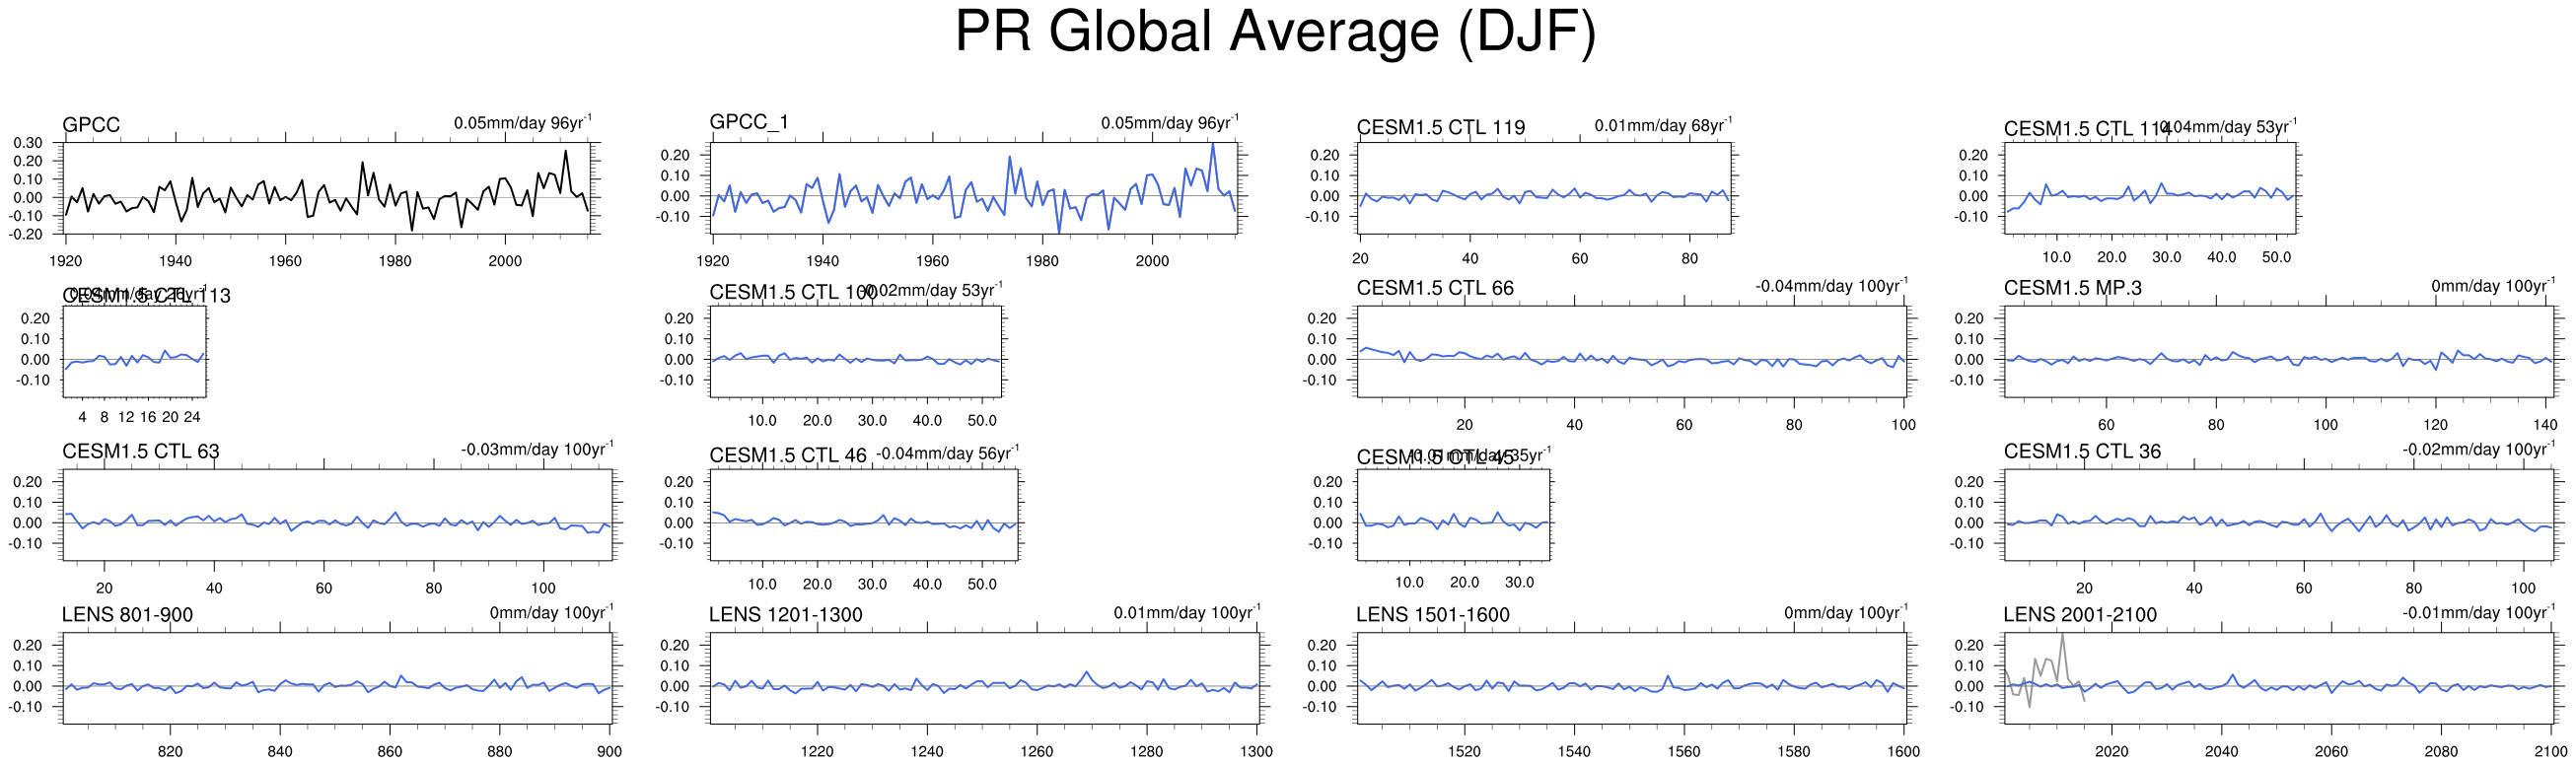The height and width of the screenshot is (765, 2576).
Task: Open the CESM1.5 CTL 119 plot panel
Action: [1543, 188]
